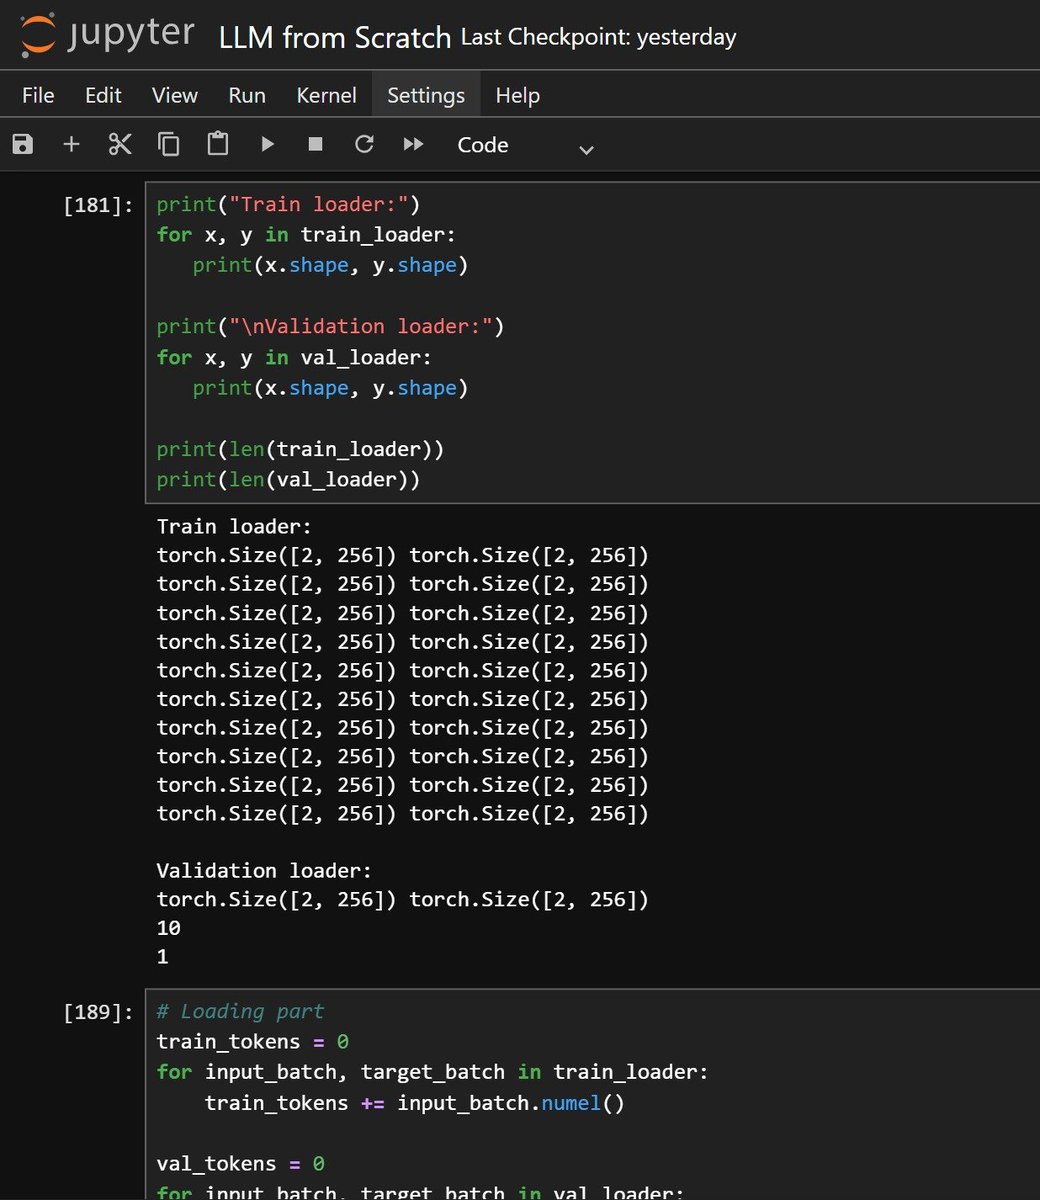Click the print("\nValidation loader:") line
This screenshot has height=1200, width=1040.
tap(331, 327)
